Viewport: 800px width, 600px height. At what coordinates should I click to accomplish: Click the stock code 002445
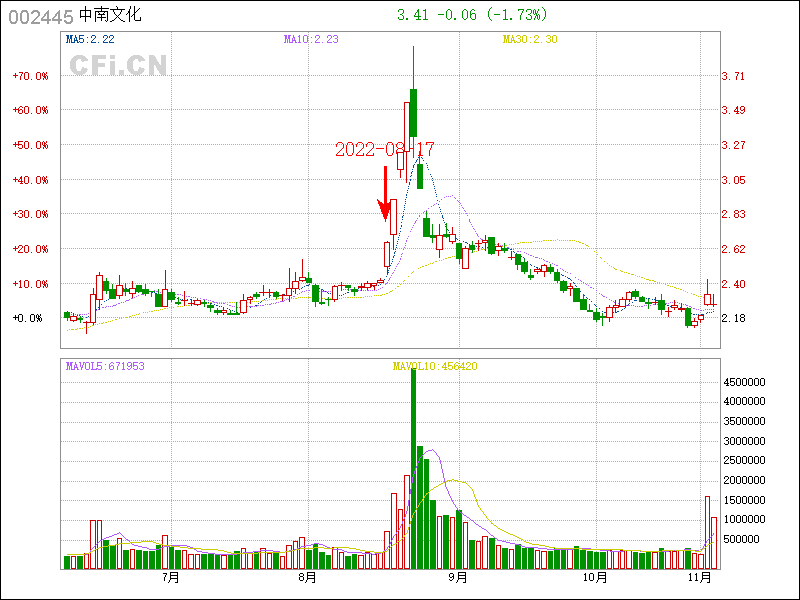click(41, 16)
